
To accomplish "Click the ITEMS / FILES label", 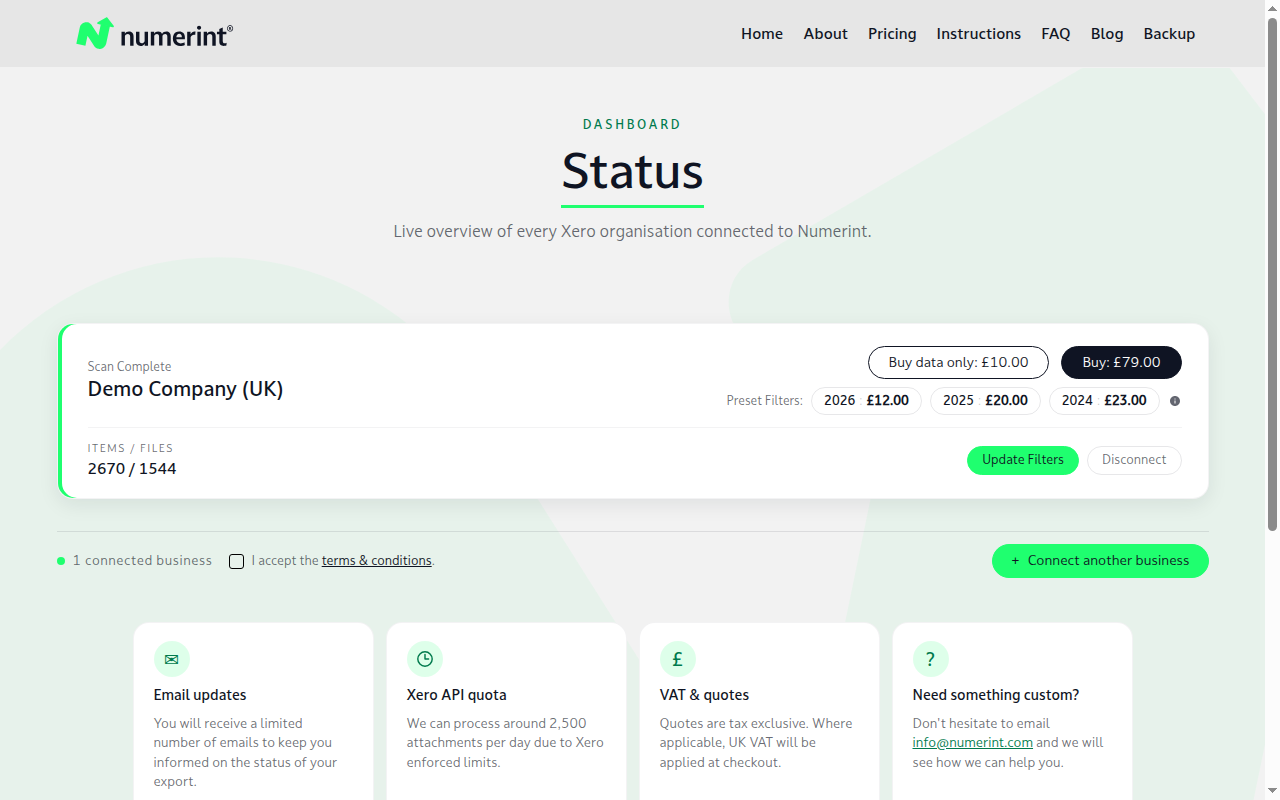I will coord(130,448).
